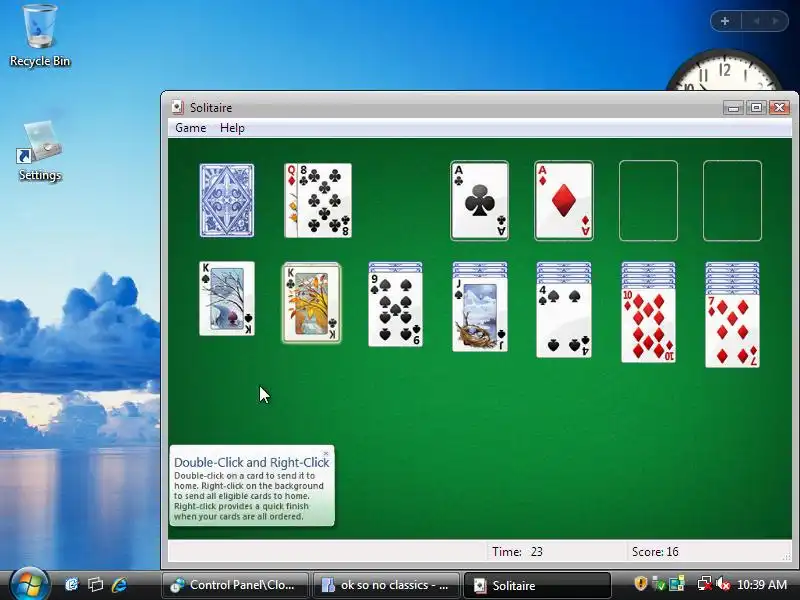Click the muted volume tray icon

point(722,584)
